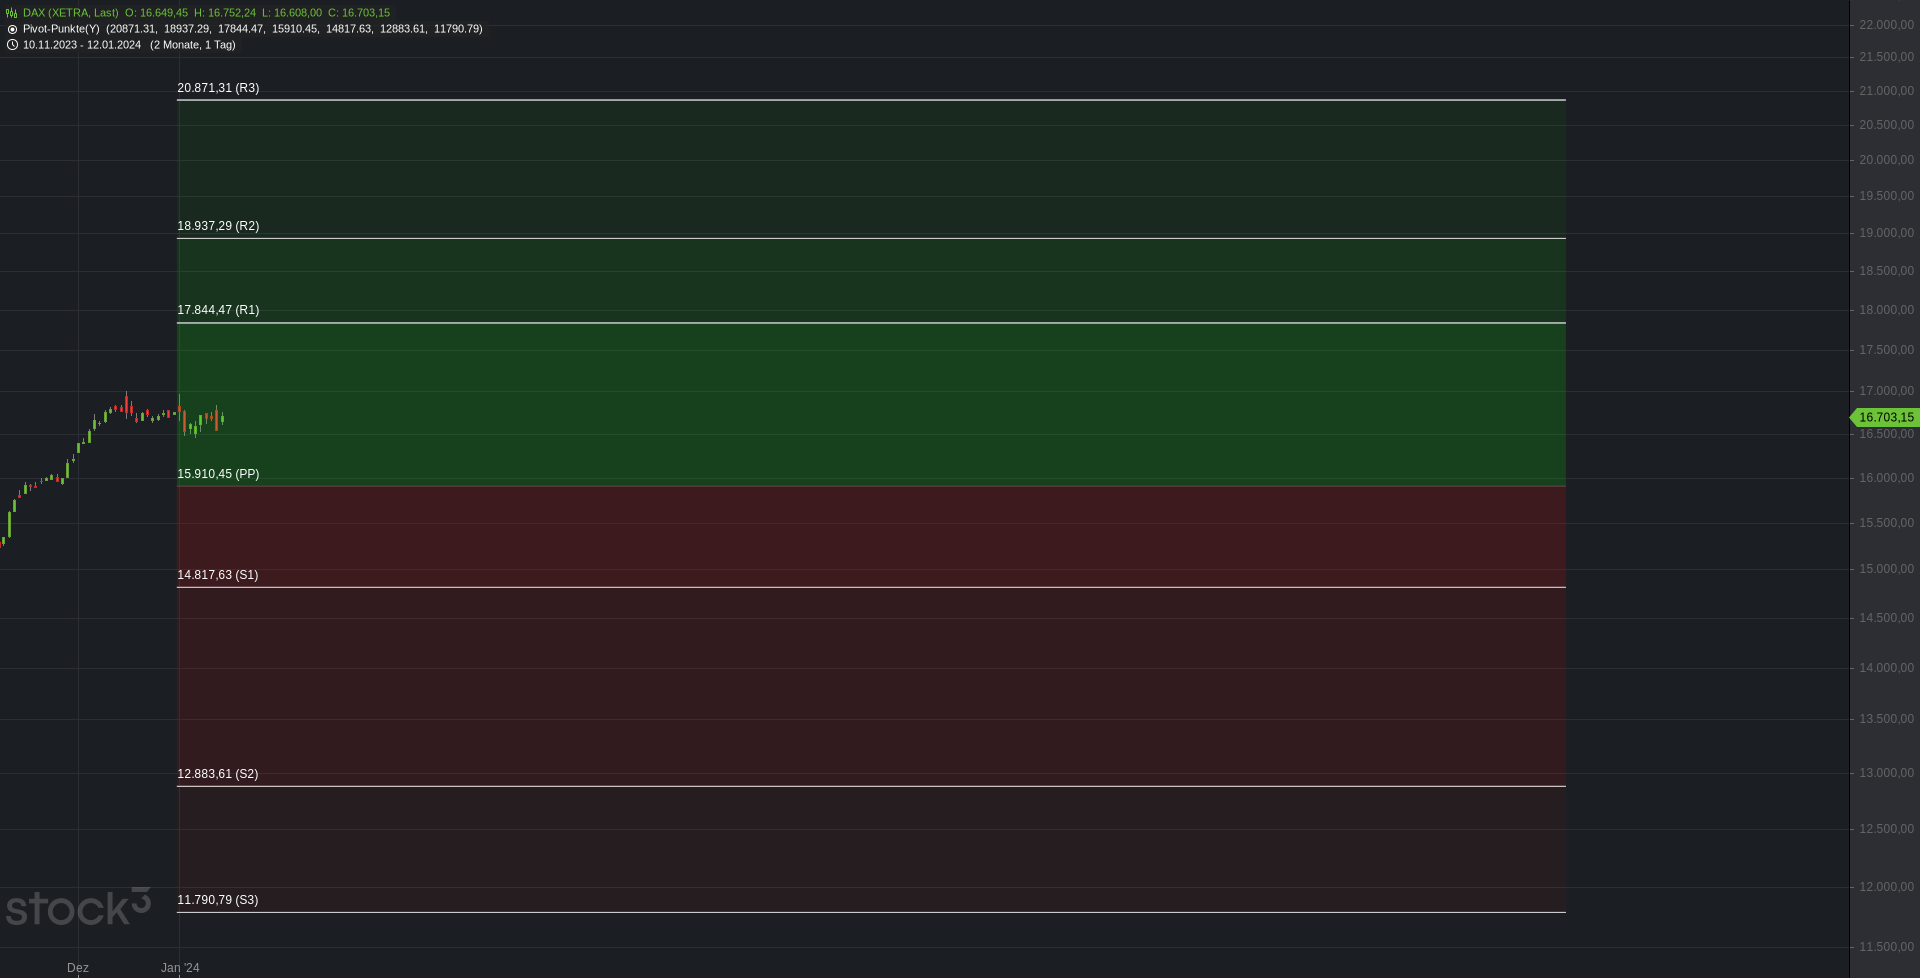This screenshot has width=1920, height=978.
Task: Click the latest candlestick in January
Action: (x=222, y=419)
